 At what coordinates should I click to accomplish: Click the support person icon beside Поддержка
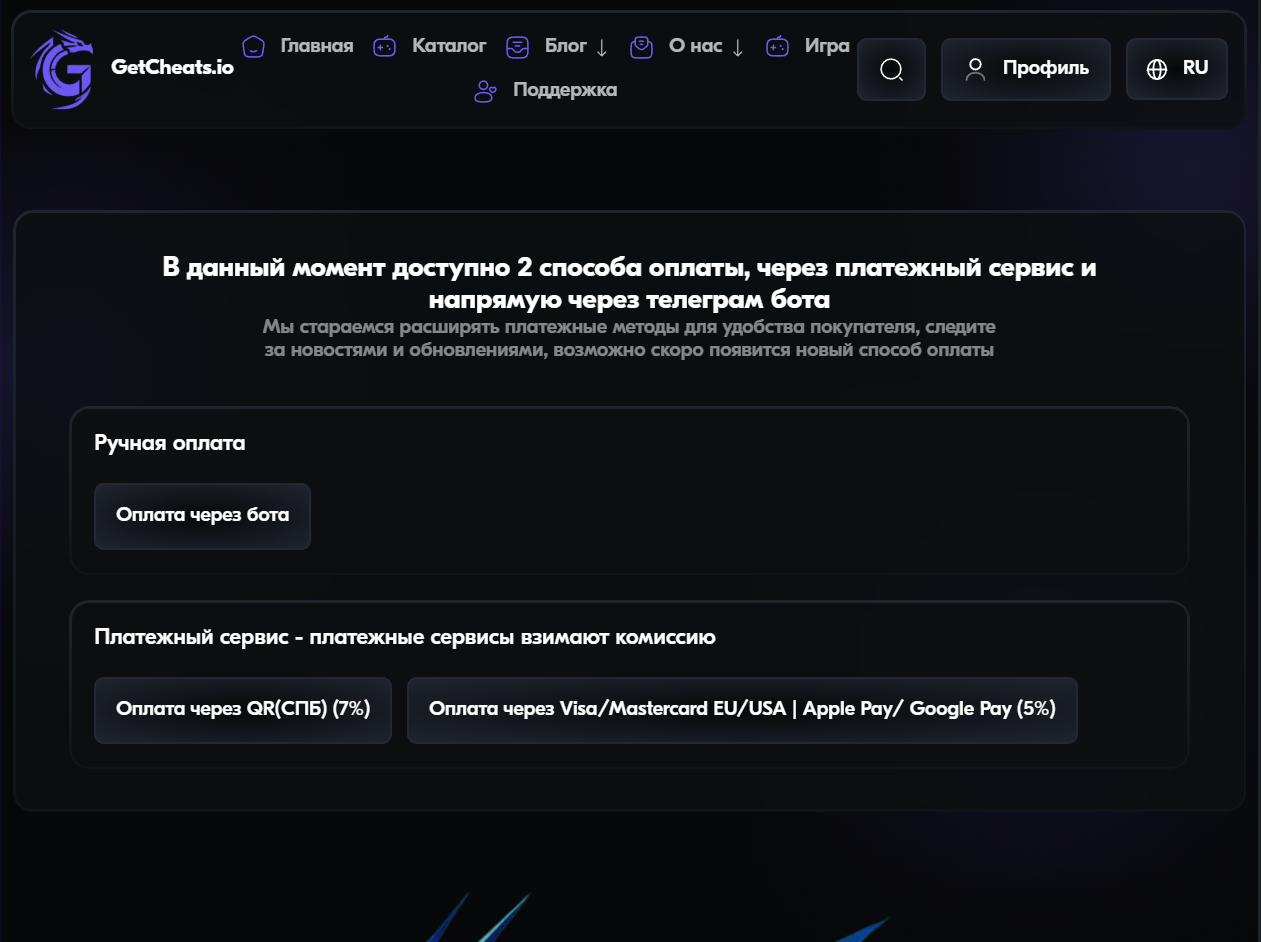click(486, 91)
